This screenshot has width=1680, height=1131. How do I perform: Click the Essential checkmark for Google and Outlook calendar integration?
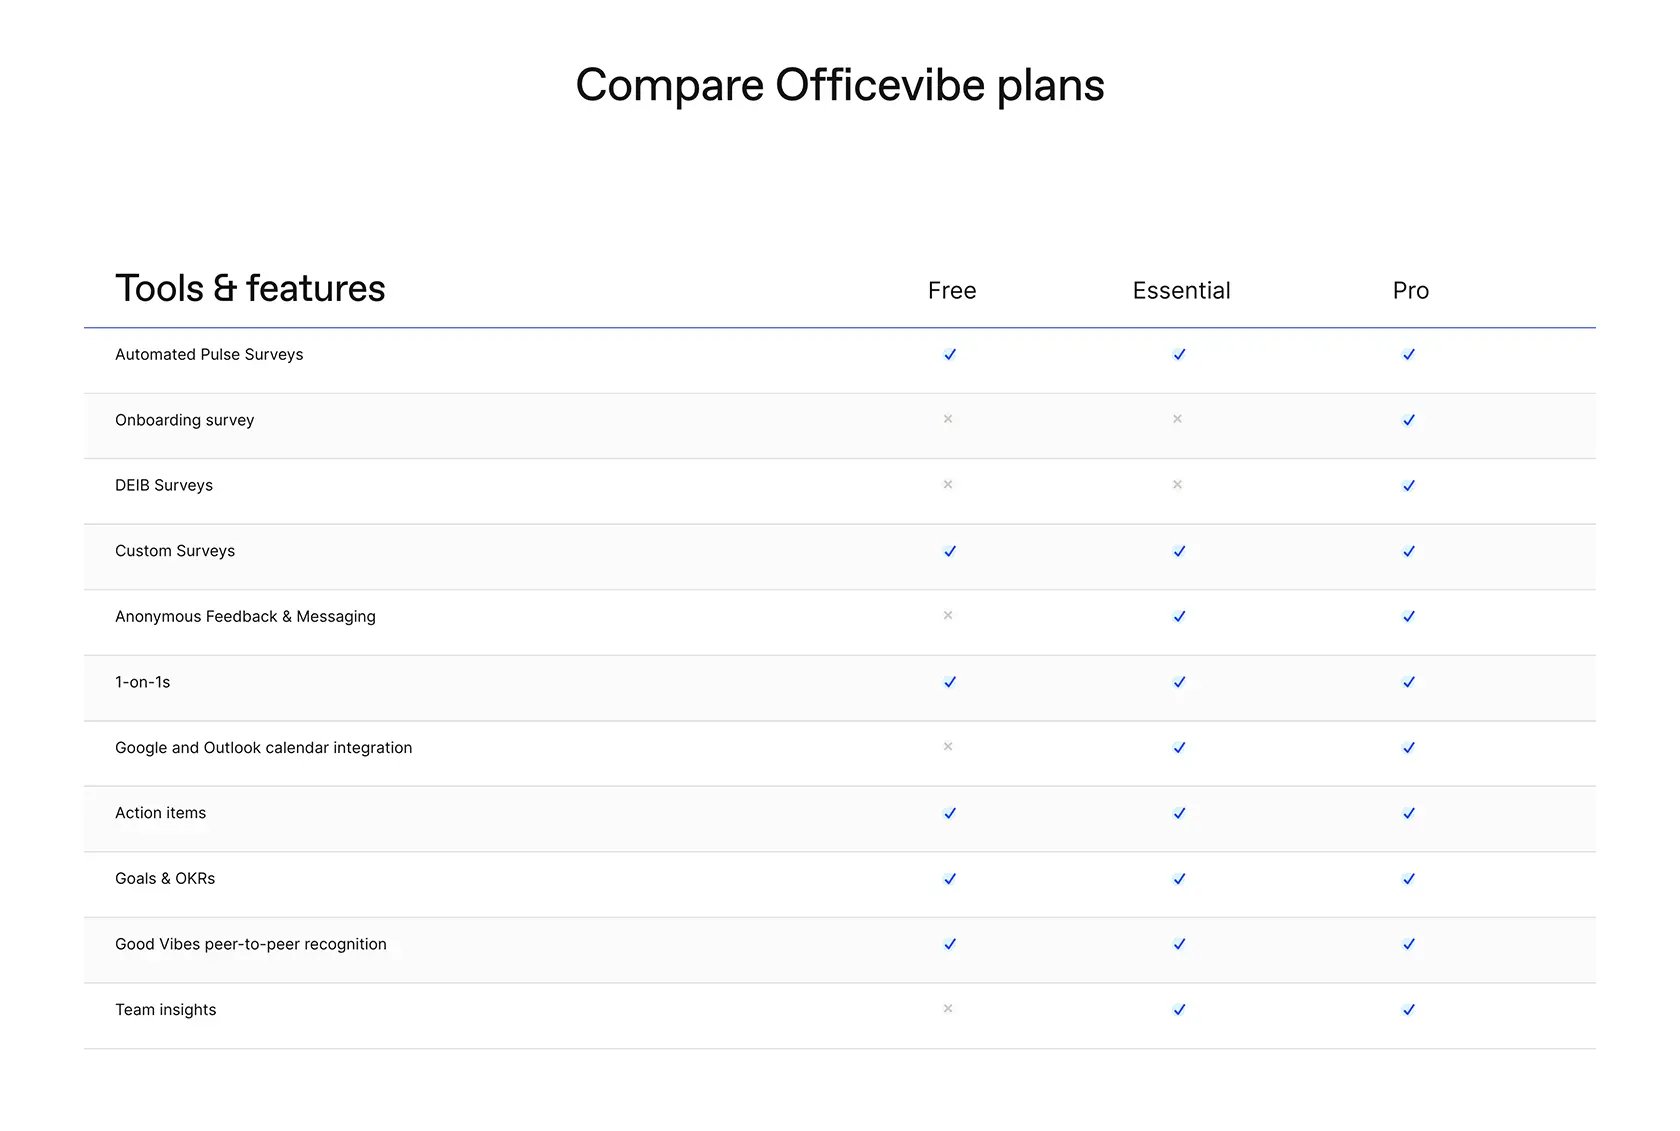coord(1180,748)
